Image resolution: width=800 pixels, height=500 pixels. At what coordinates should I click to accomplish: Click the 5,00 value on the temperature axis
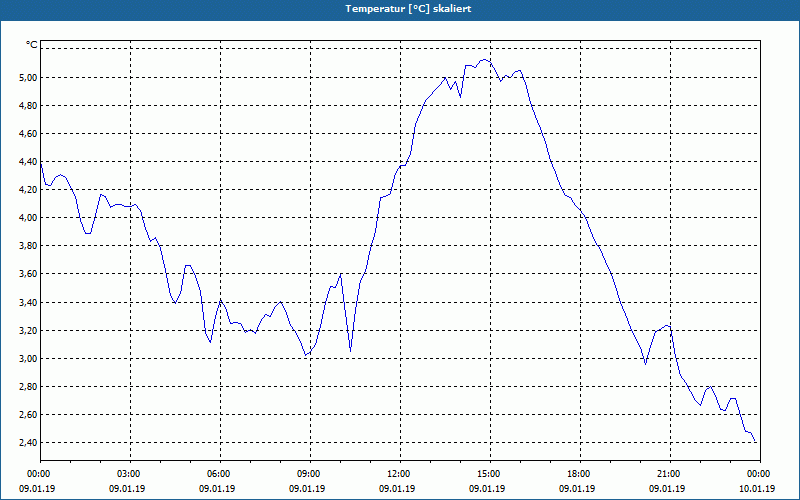tap(28, 78)
